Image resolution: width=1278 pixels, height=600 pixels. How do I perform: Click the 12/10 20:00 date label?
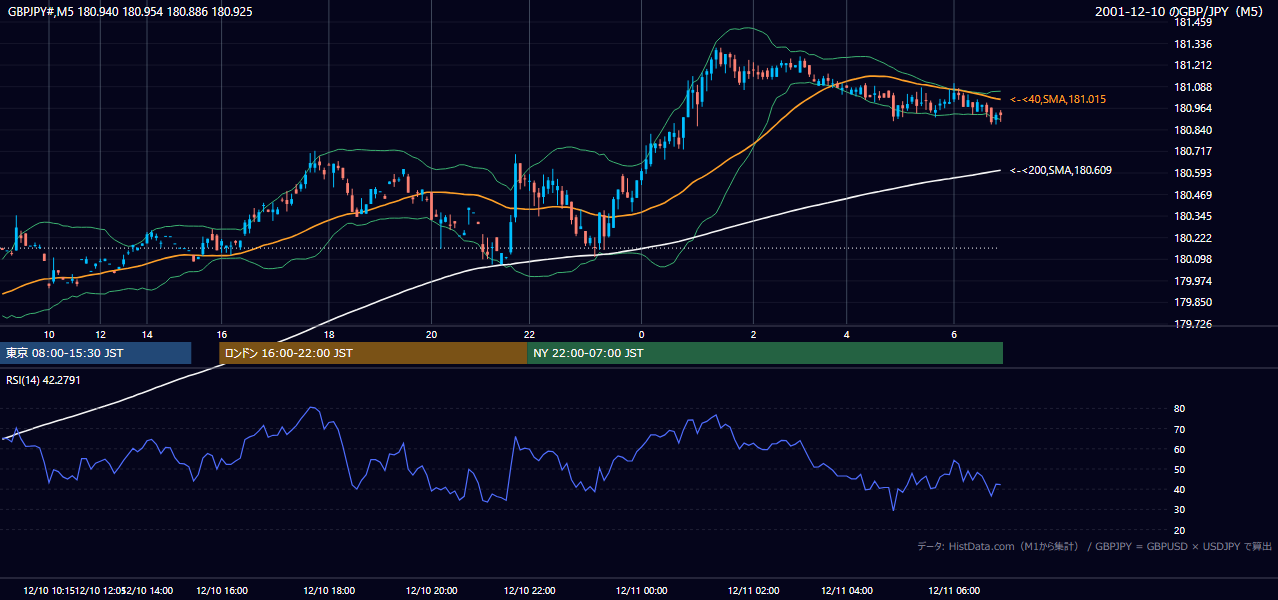(432, 590)
